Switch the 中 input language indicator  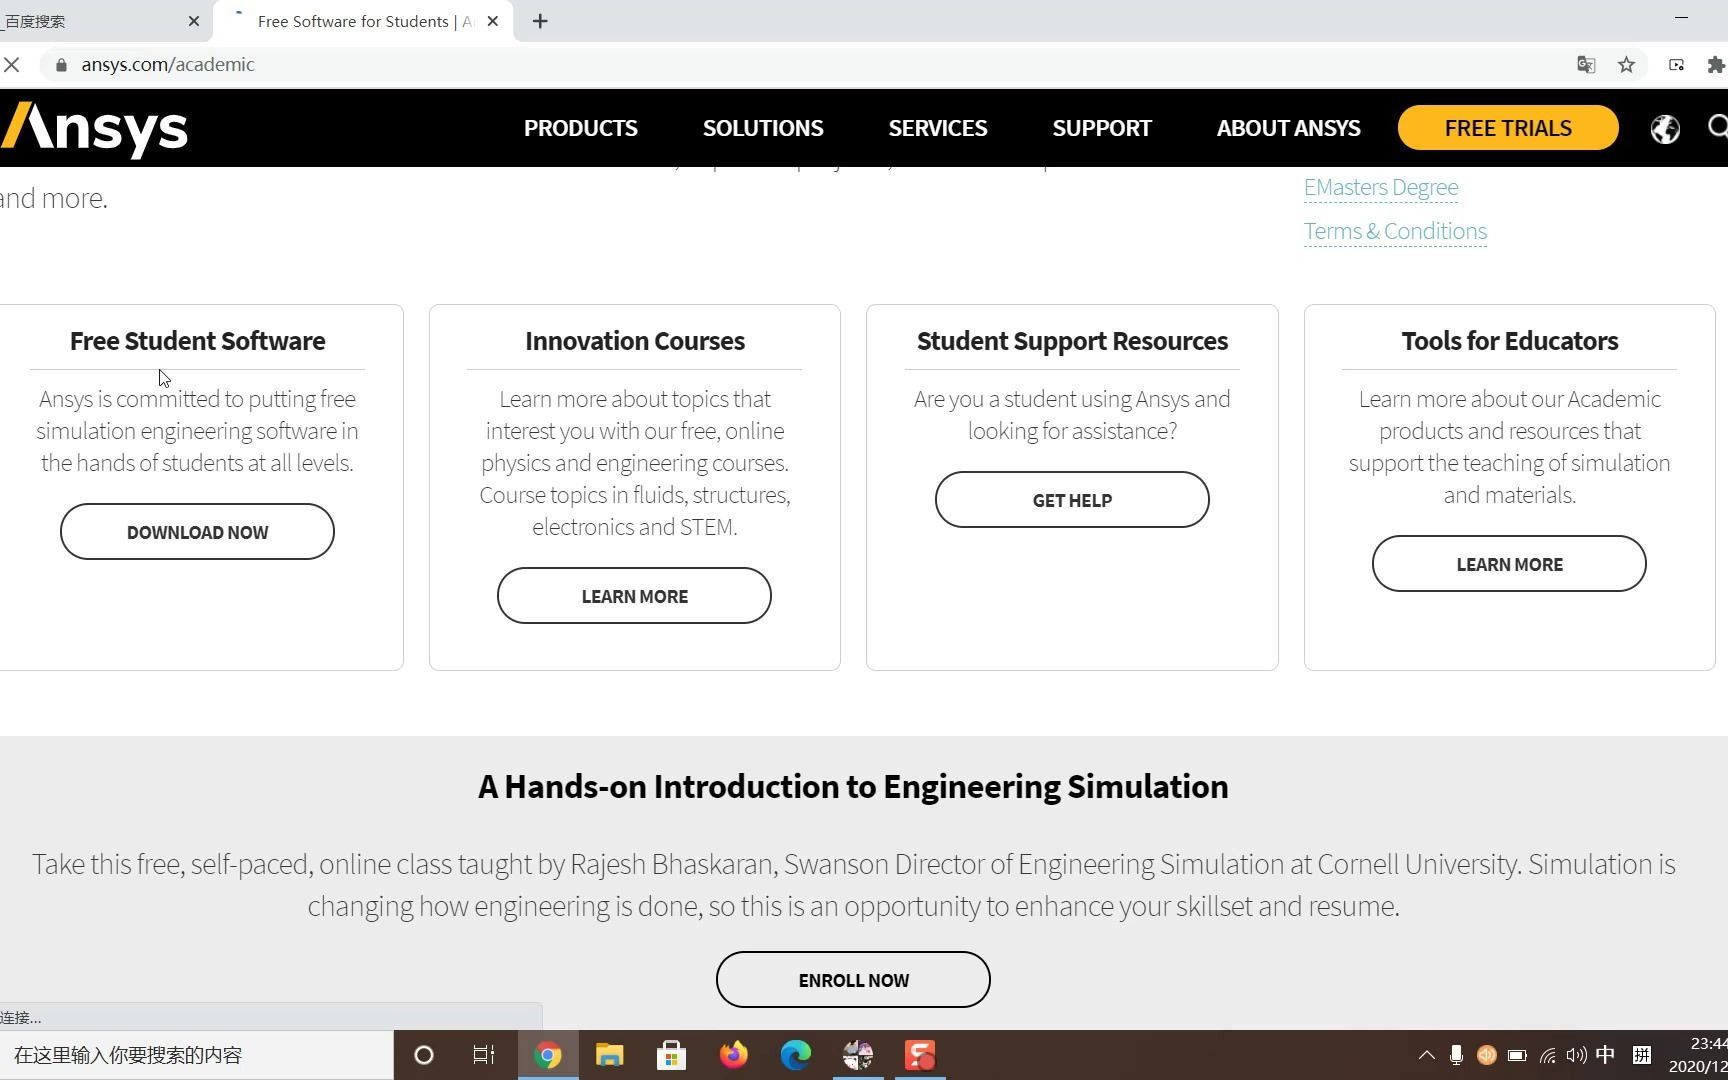click(x=1606, y=1055)
